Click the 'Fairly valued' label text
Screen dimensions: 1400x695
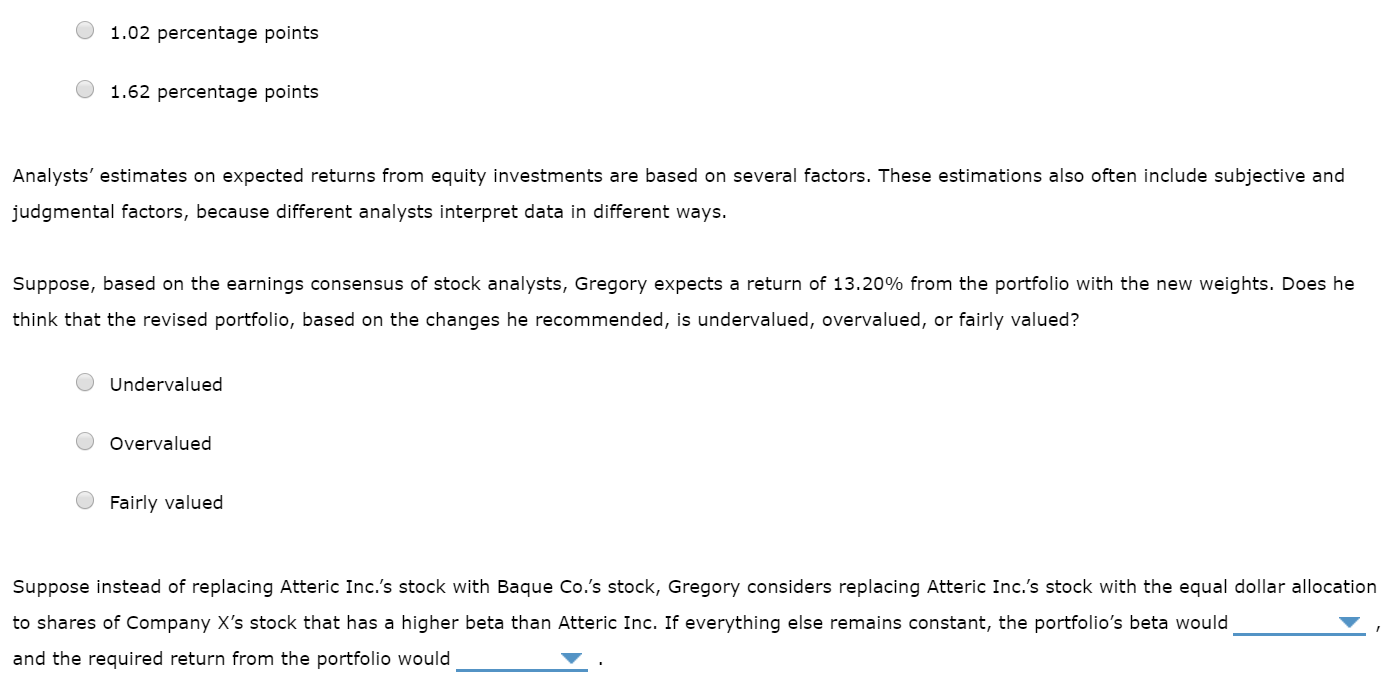(x=166, y=502)
